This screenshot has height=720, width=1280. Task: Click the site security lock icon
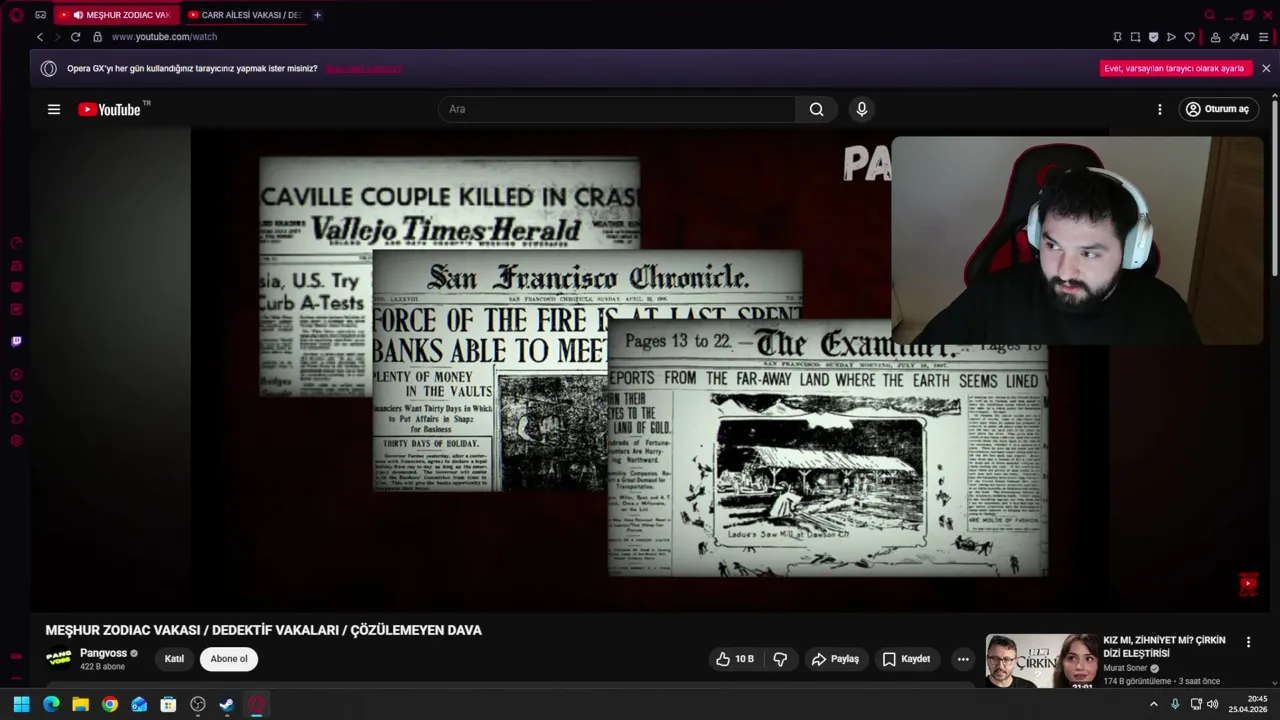pos(97,37)
